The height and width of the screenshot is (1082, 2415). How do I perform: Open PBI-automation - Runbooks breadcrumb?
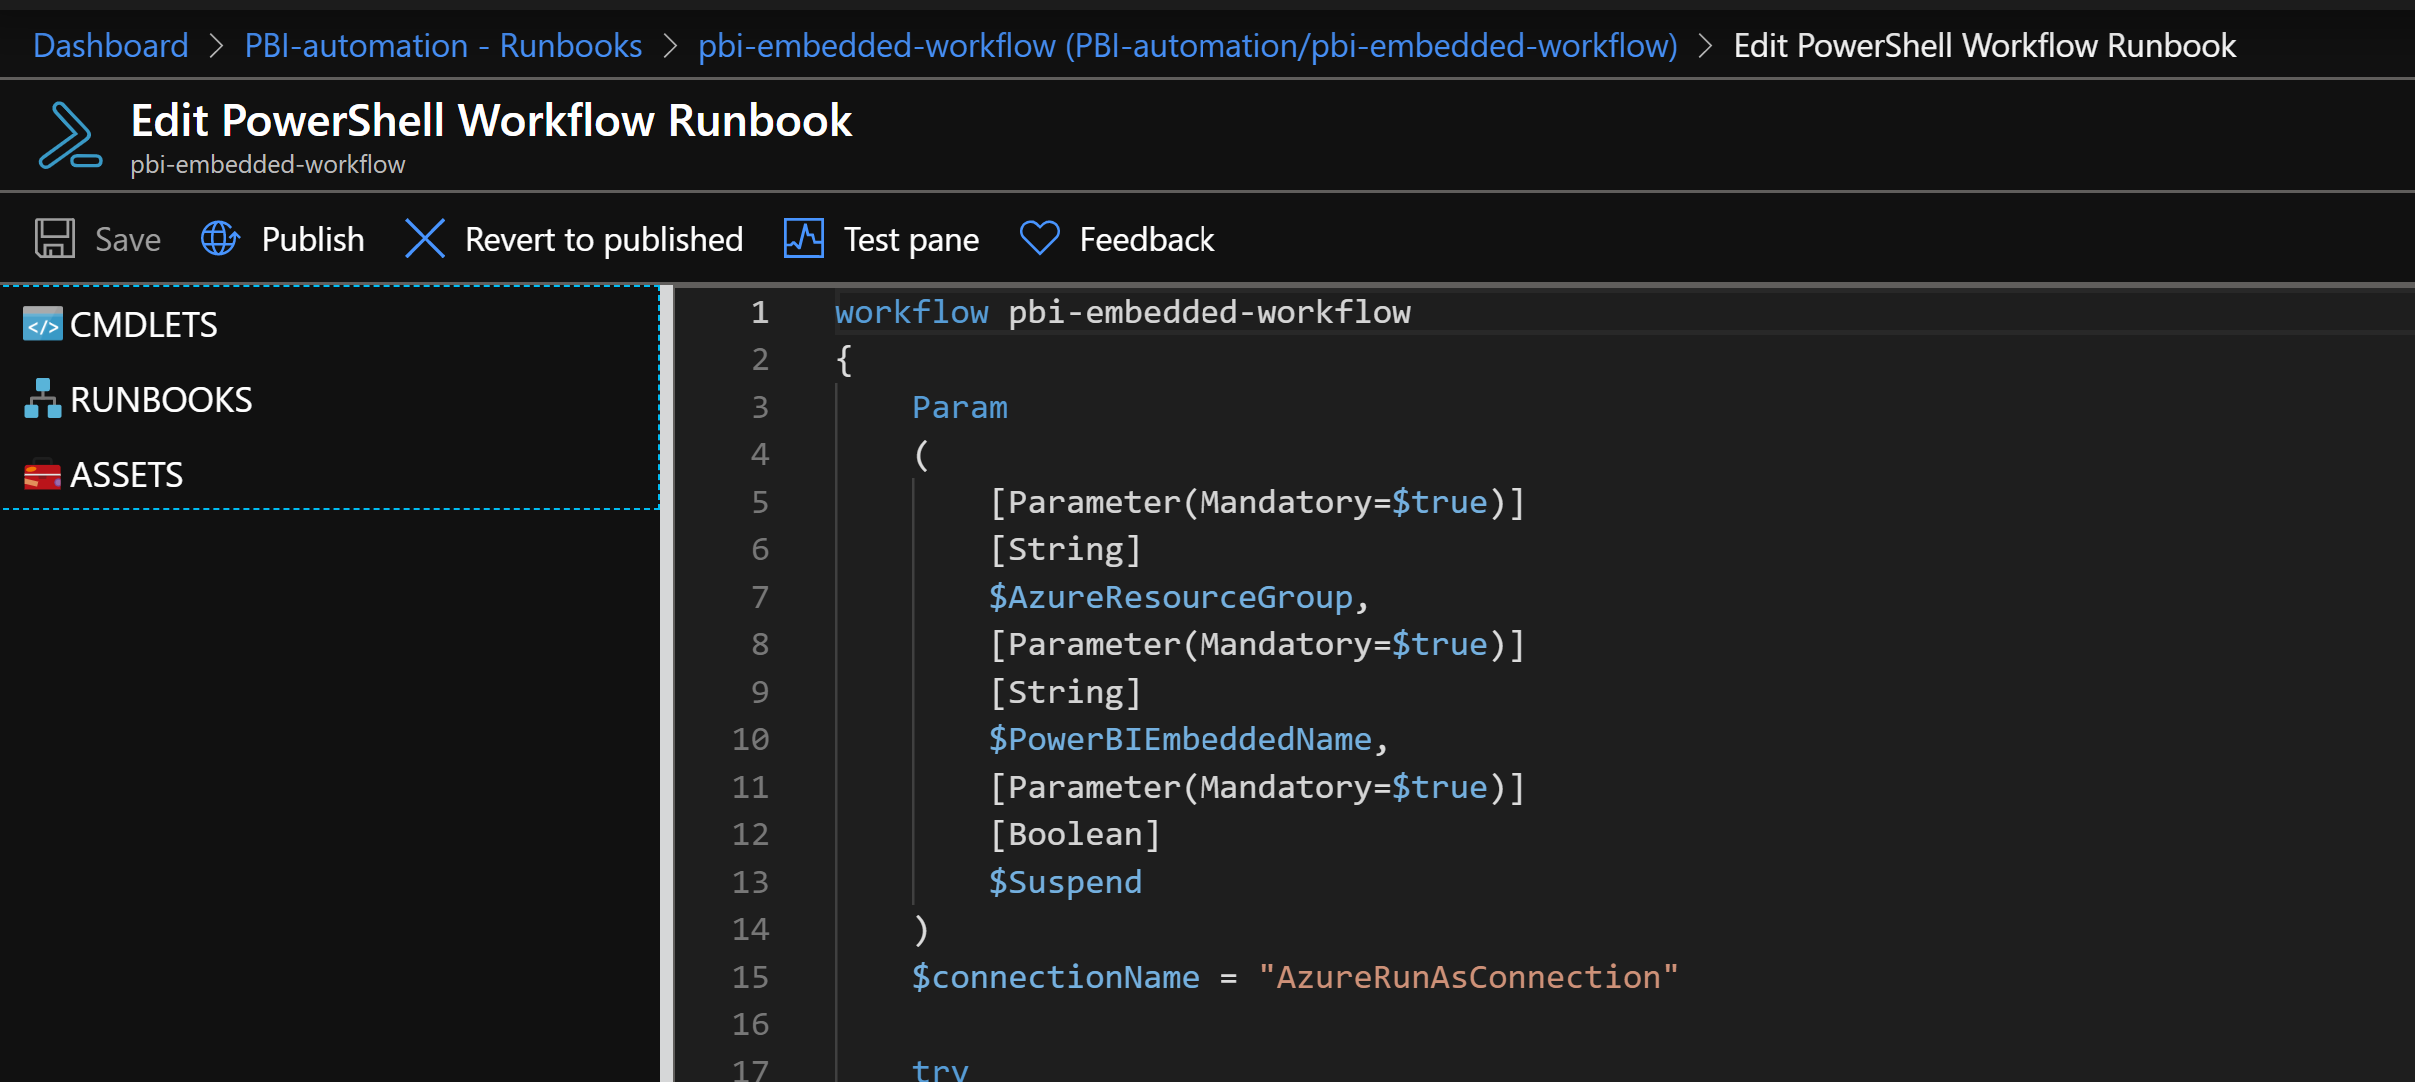tap(443, 46)
